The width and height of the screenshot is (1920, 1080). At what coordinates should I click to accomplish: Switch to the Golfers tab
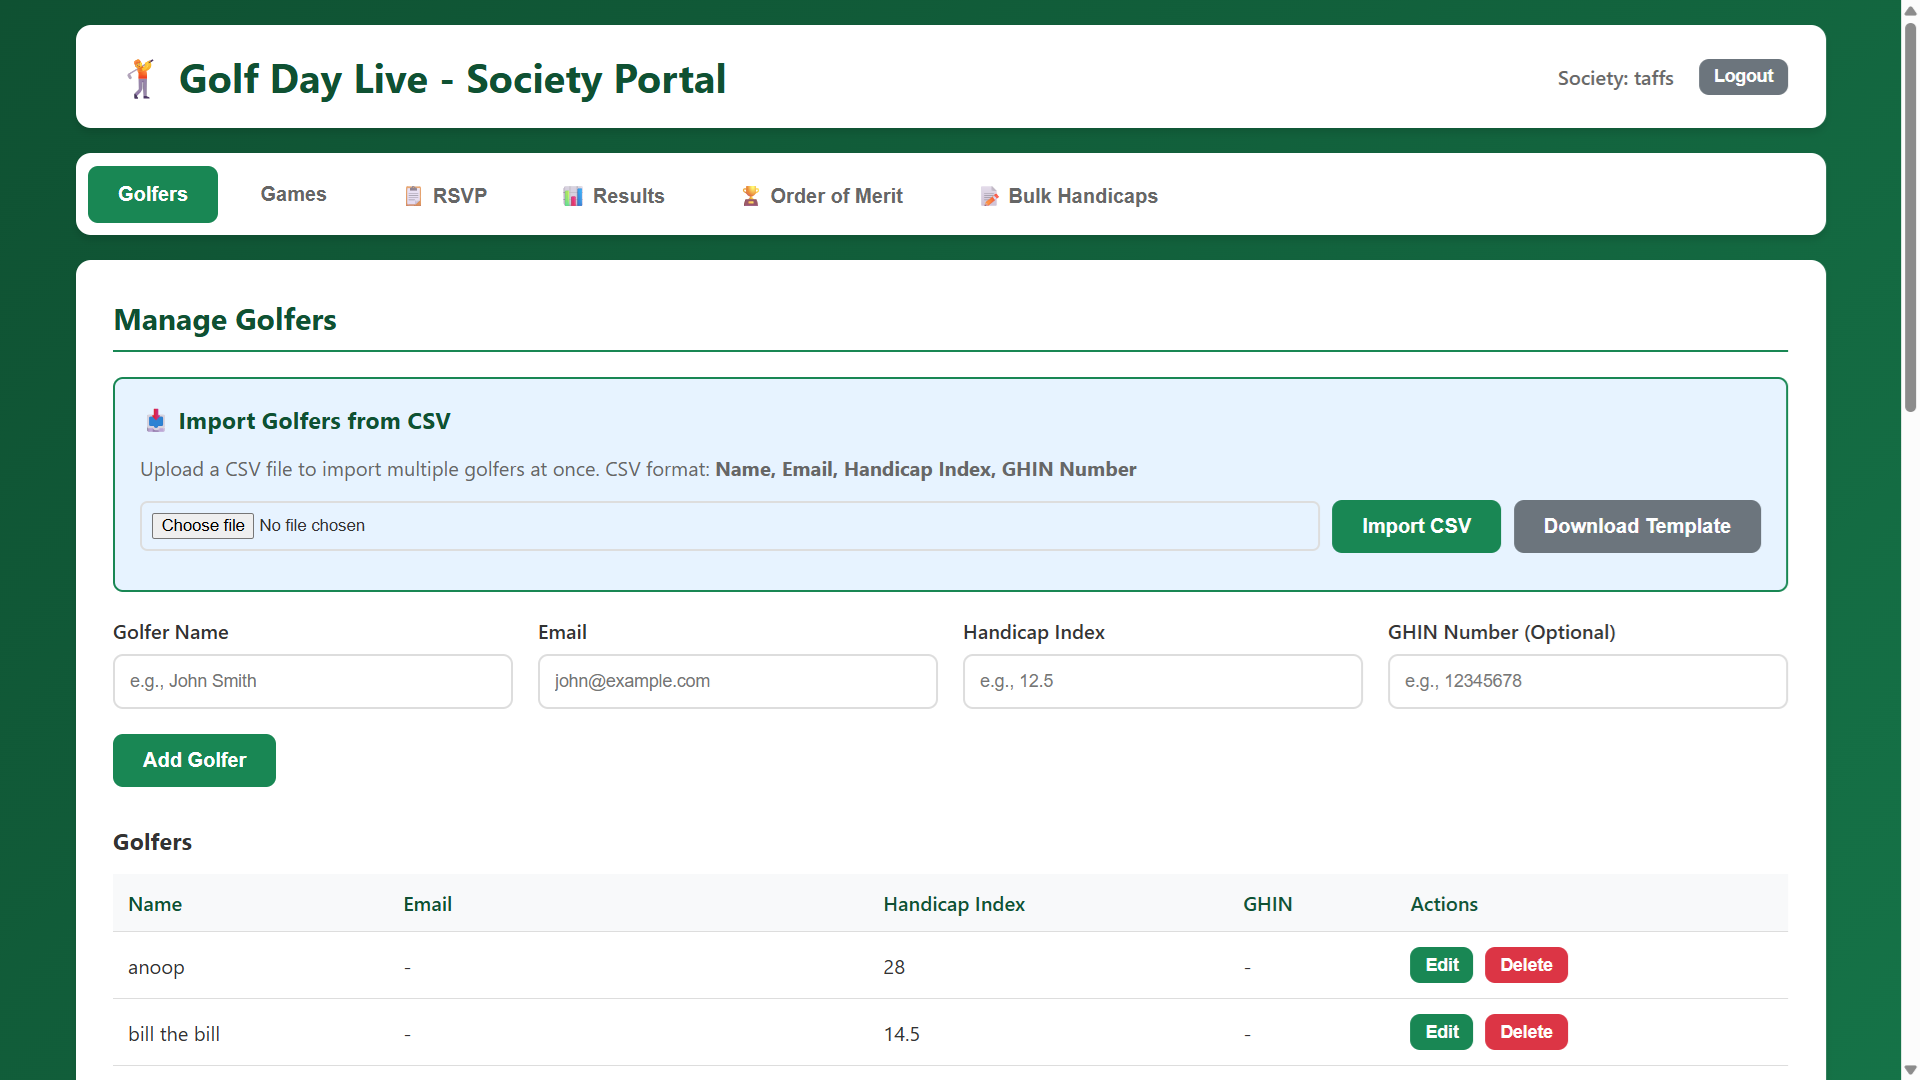pyautogui.click(x=152, y=194)
